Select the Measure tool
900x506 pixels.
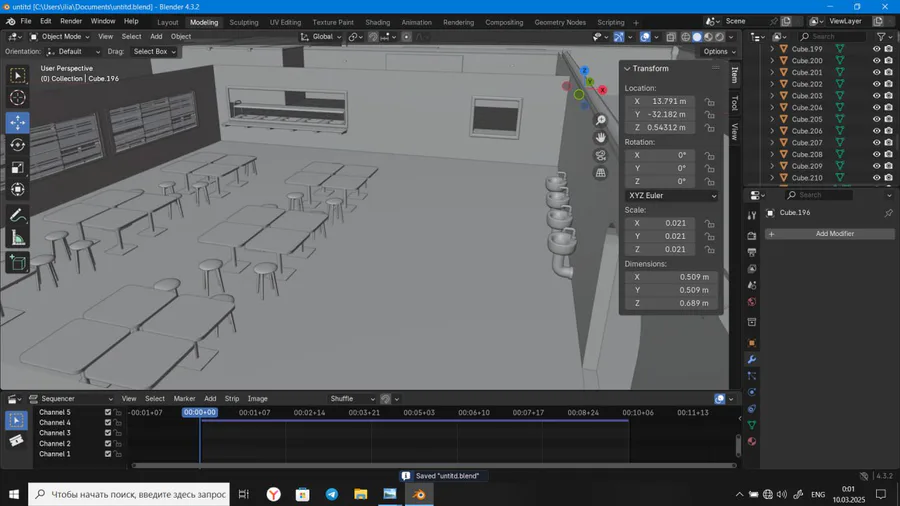pos(18,238)
